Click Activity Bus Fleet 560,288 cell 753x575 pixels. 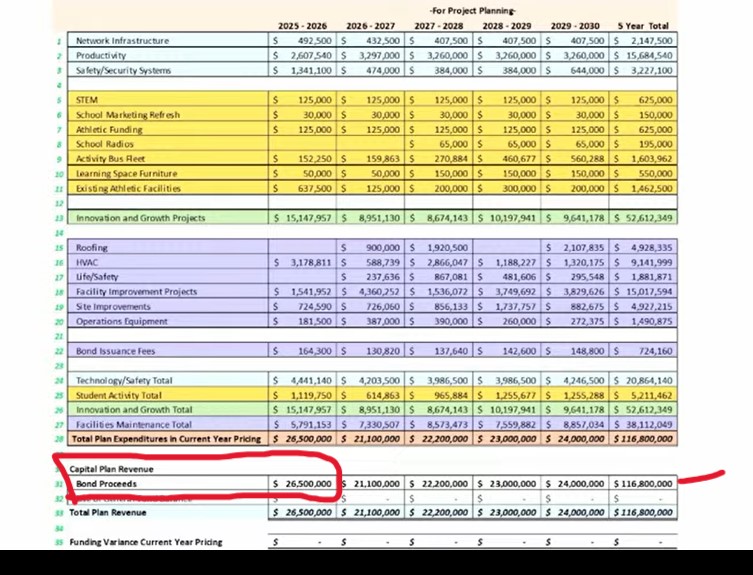[x=575, y=159]
